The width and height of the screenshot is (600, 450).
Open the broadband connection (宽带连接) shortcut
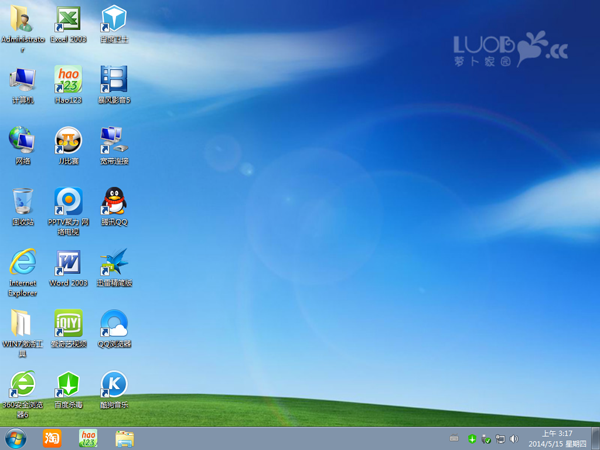pyautogui.click(x=114, y=140)
